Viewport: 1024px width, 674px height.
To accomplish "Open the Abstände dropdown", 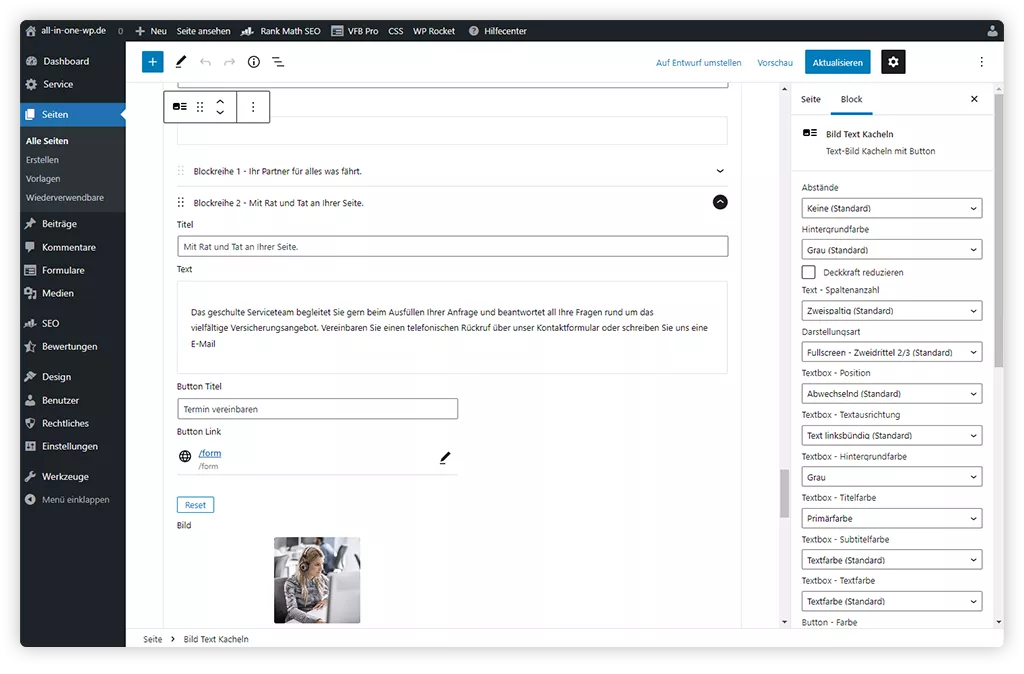I will pos(890,207).
